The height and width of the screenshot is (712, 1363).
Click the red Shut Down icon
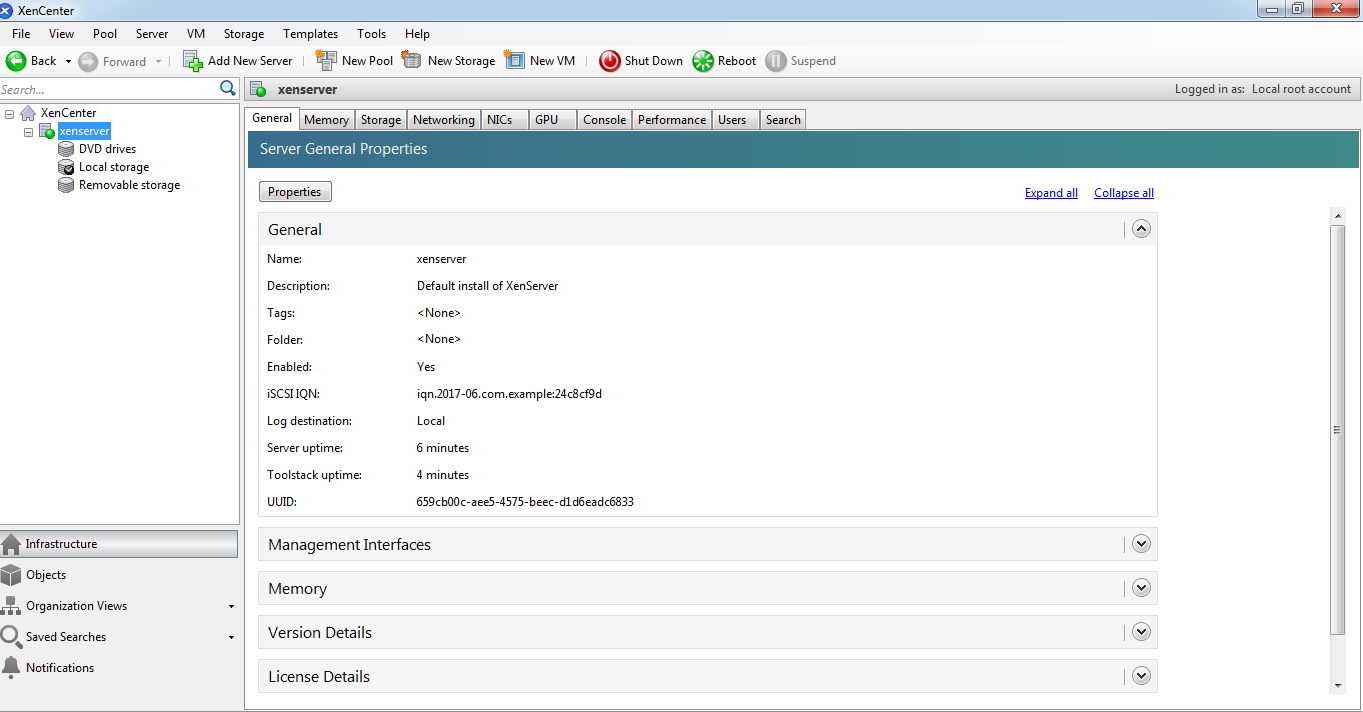click(x=610, y=61)
